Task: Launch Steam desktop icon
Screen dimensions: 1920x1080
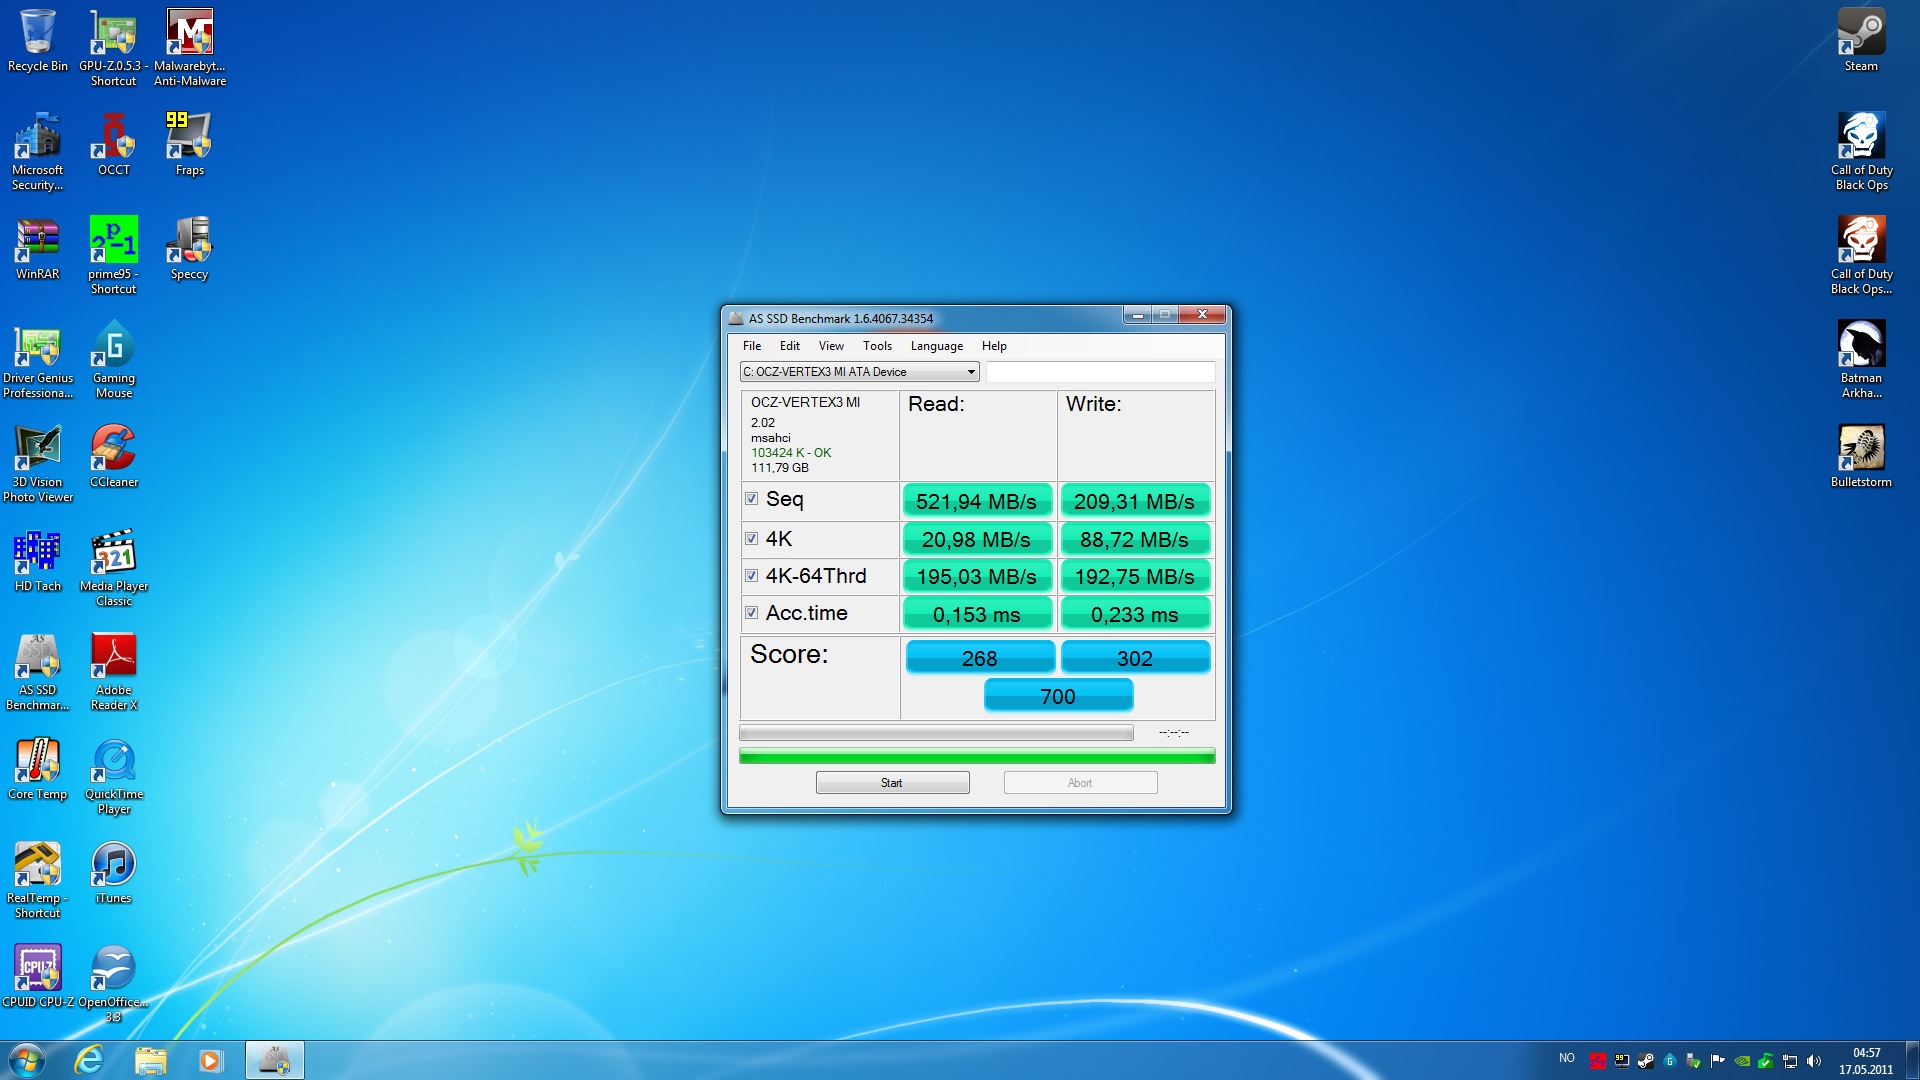Action: coord(1861,40)
